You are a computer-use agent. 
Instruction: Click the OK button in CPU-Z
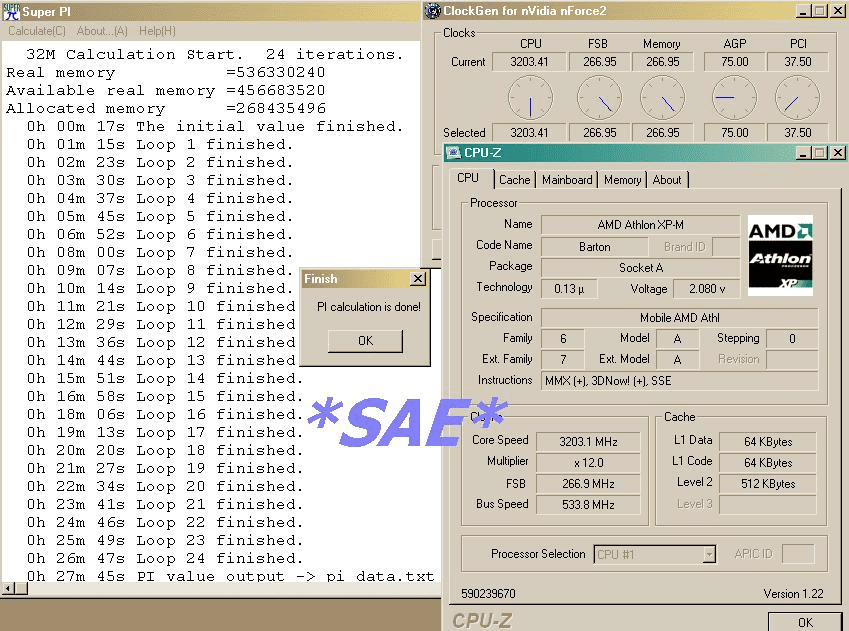click(805, 622)
